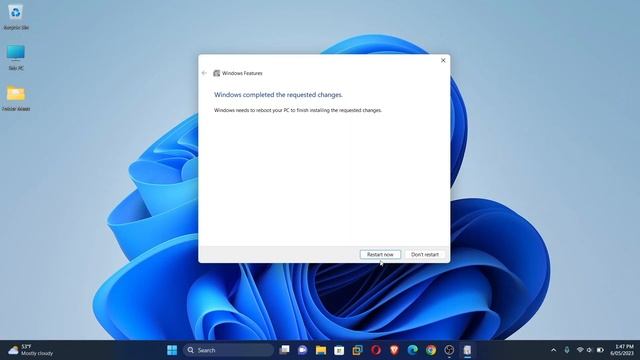
Task: Close the Windows Features dialog
Action: (x=443, y=60)
